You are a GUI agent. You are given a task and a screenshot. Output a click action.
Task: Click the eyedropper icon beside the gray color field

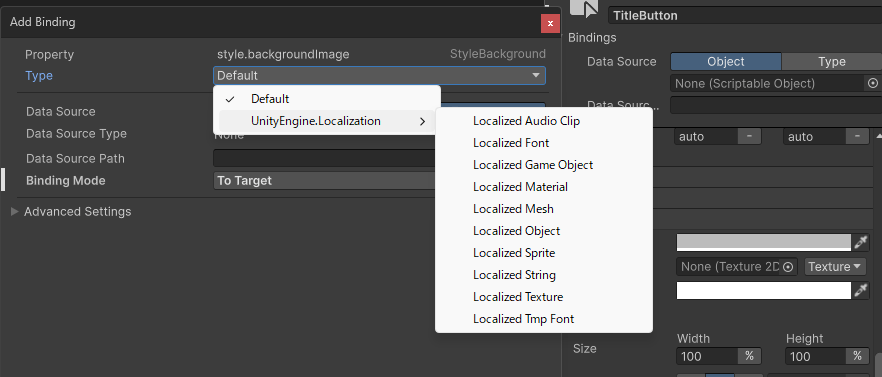coord(861,243)
